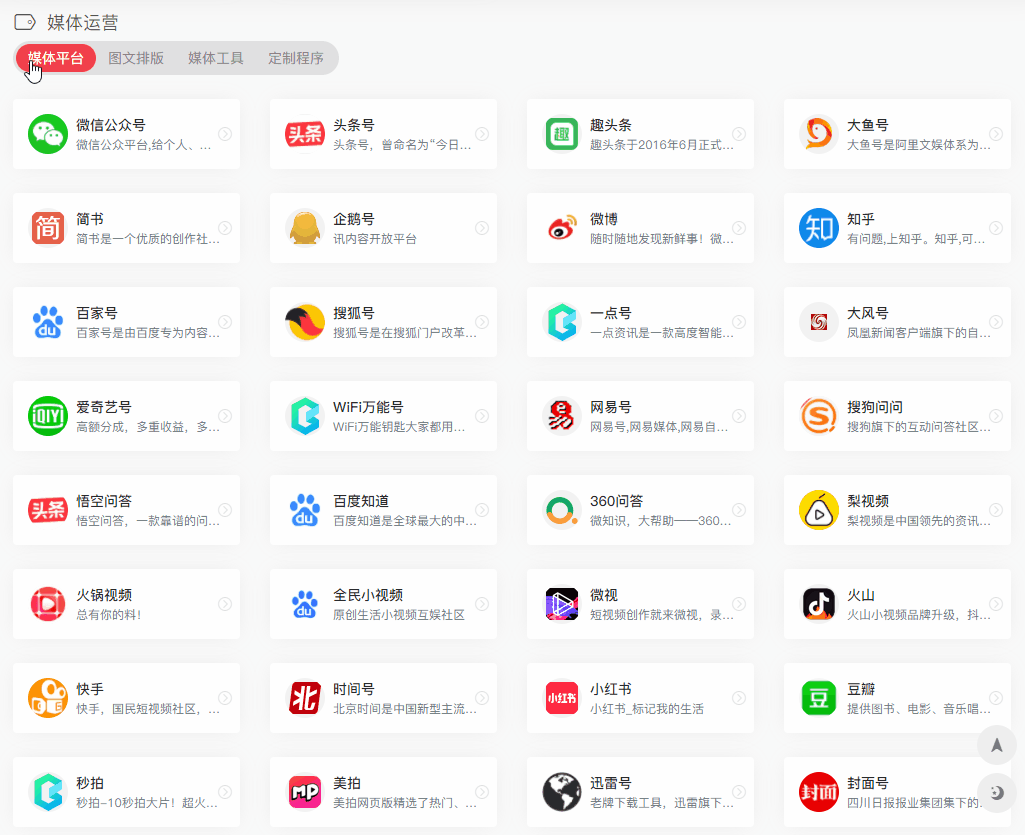The height and width of the screenshot is (835, 1025).
Task: Click the 简书 red icon
Action: coord(48,228)
